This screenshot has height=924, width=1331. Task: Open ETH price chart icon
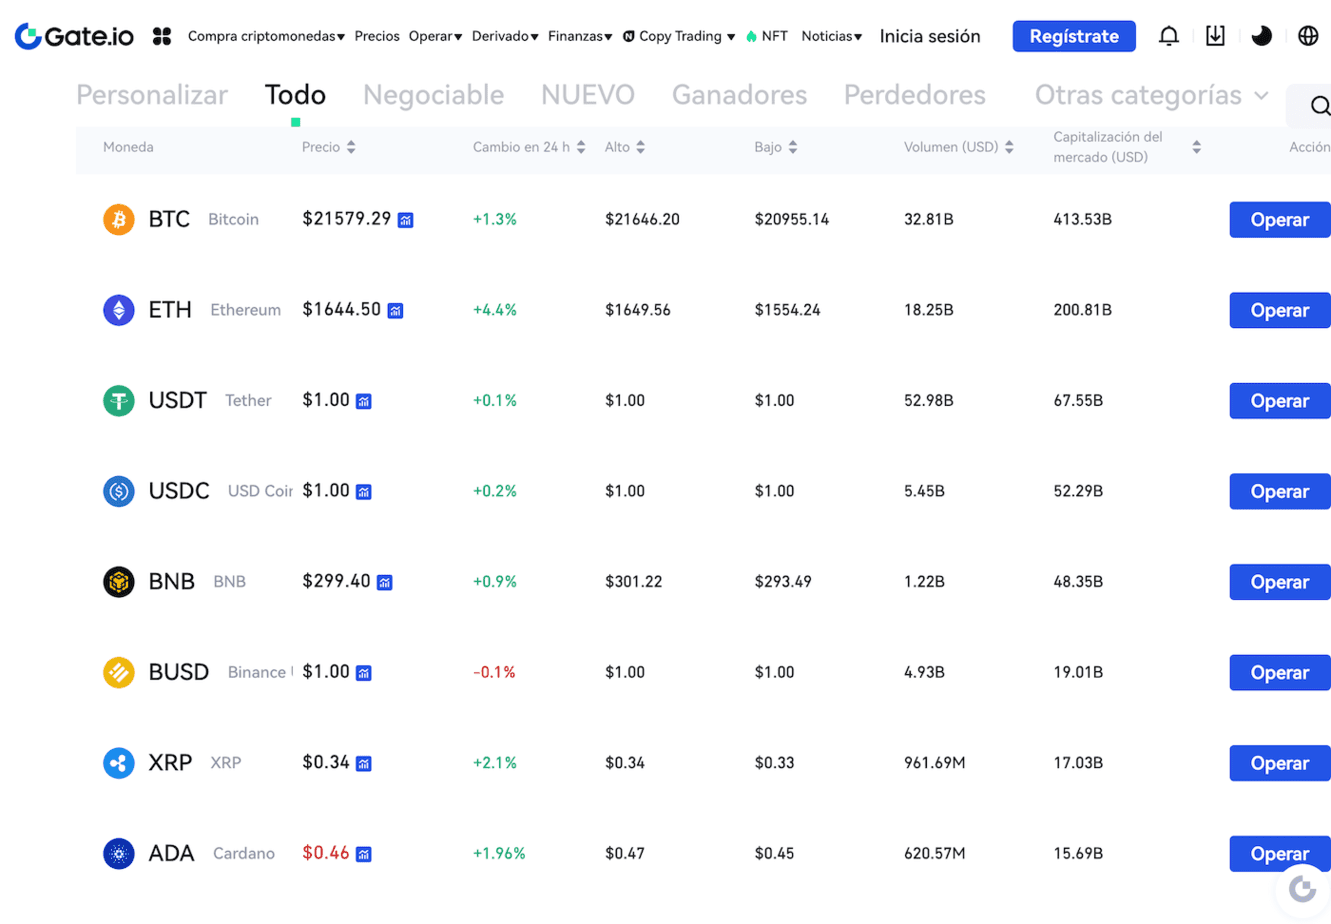click(395, 311)
